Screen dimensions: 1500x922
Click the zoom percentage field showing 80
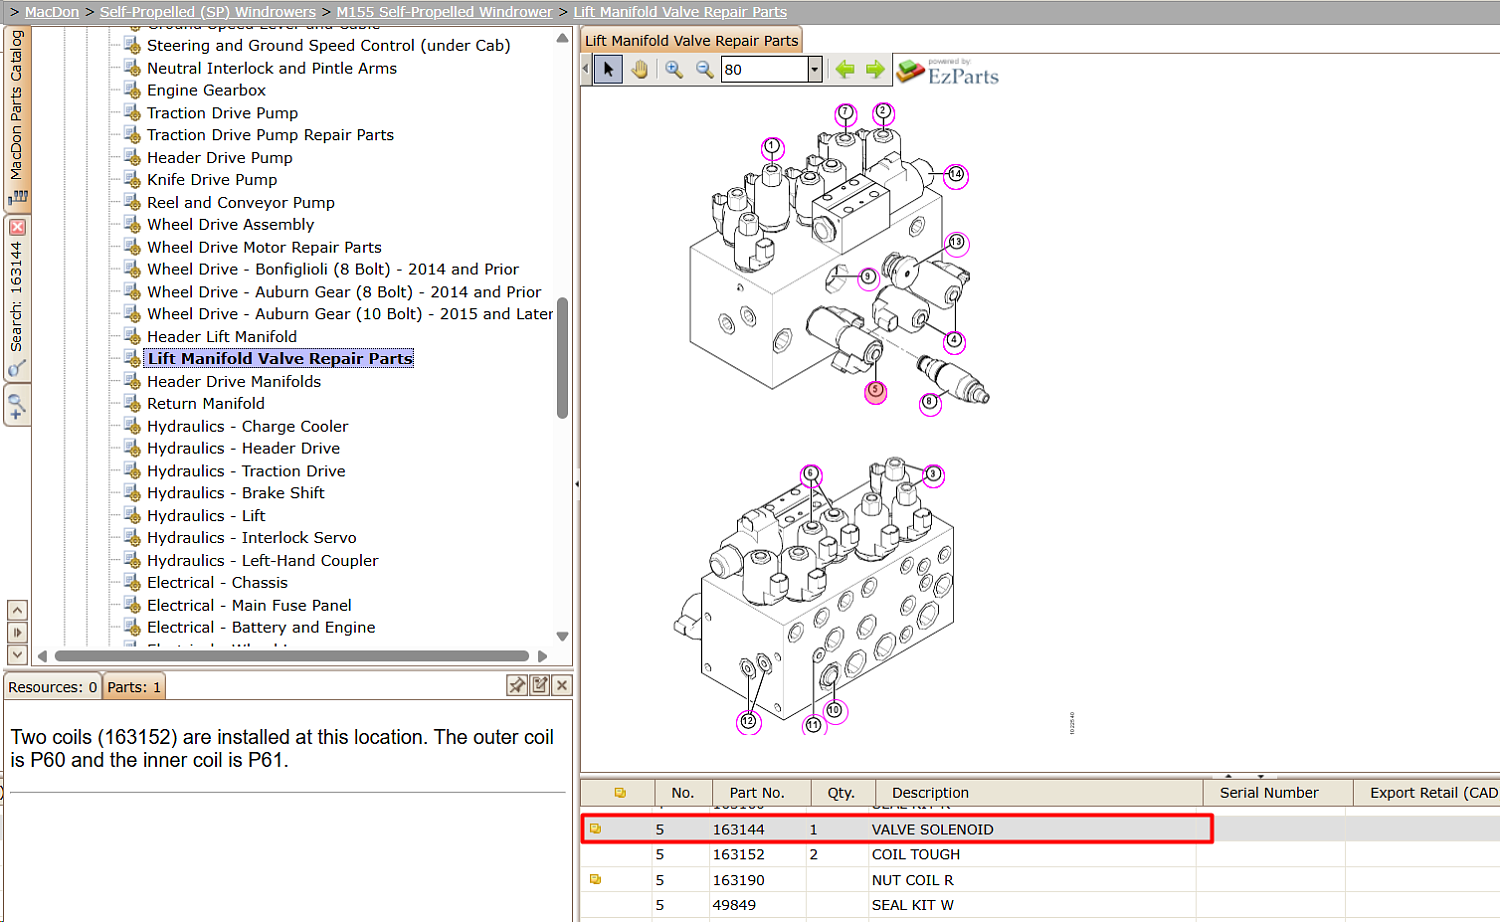click(764, 69)
